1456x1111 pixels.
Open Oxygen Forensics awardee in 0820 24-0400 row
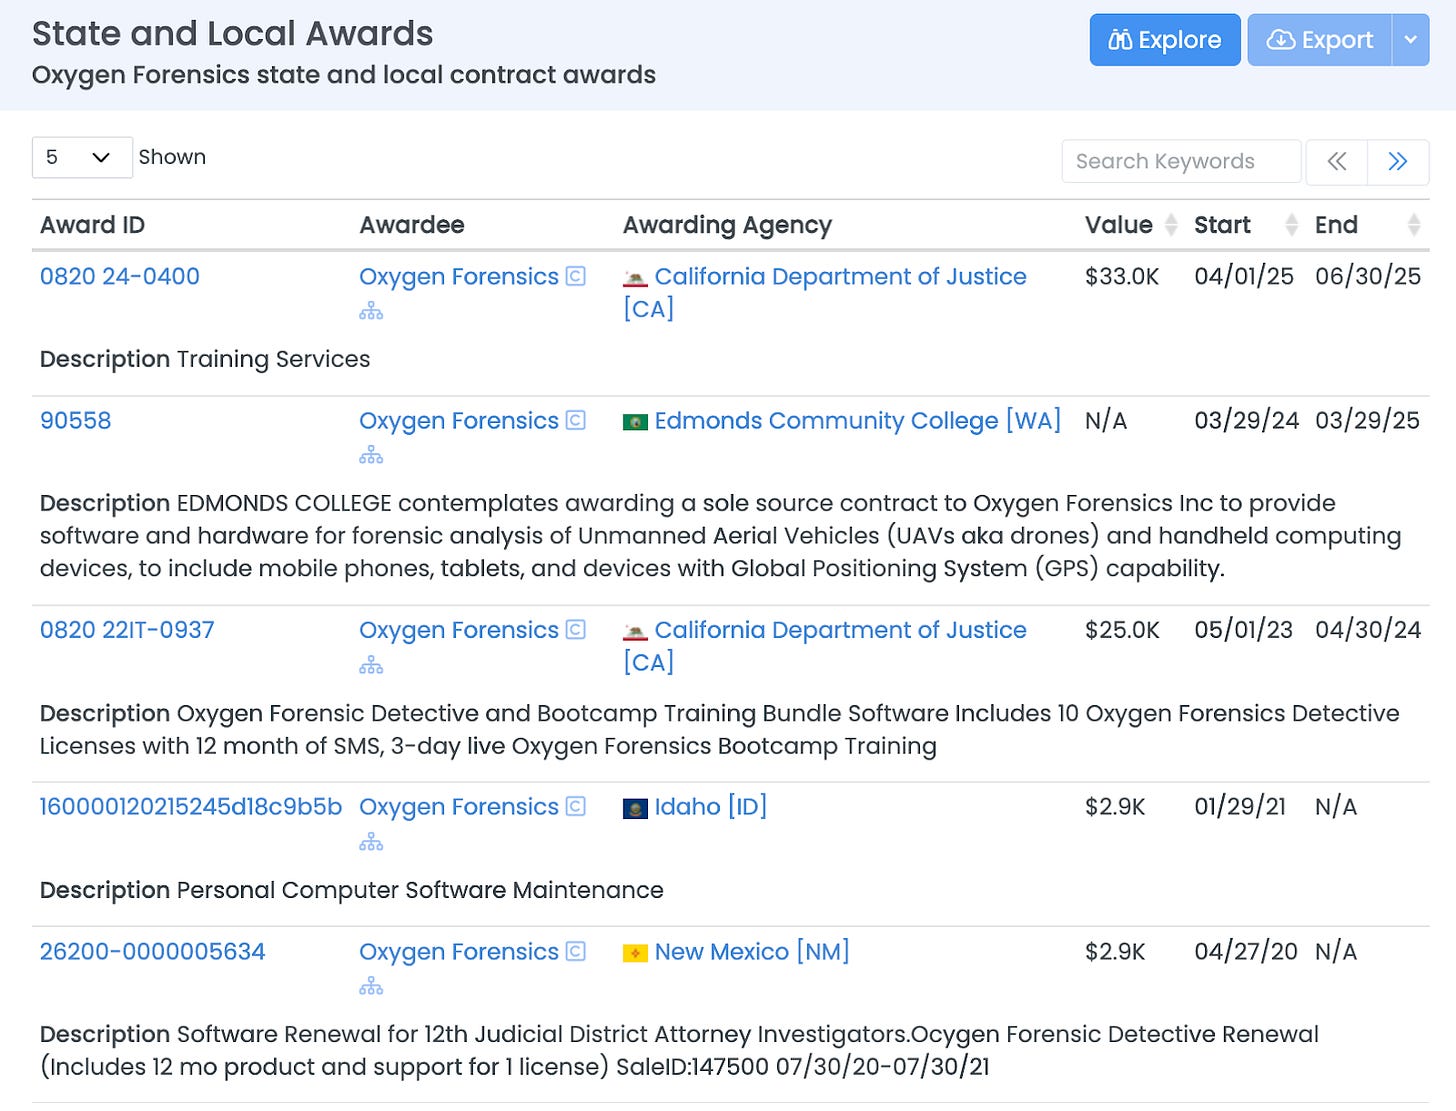coord(459,276)
